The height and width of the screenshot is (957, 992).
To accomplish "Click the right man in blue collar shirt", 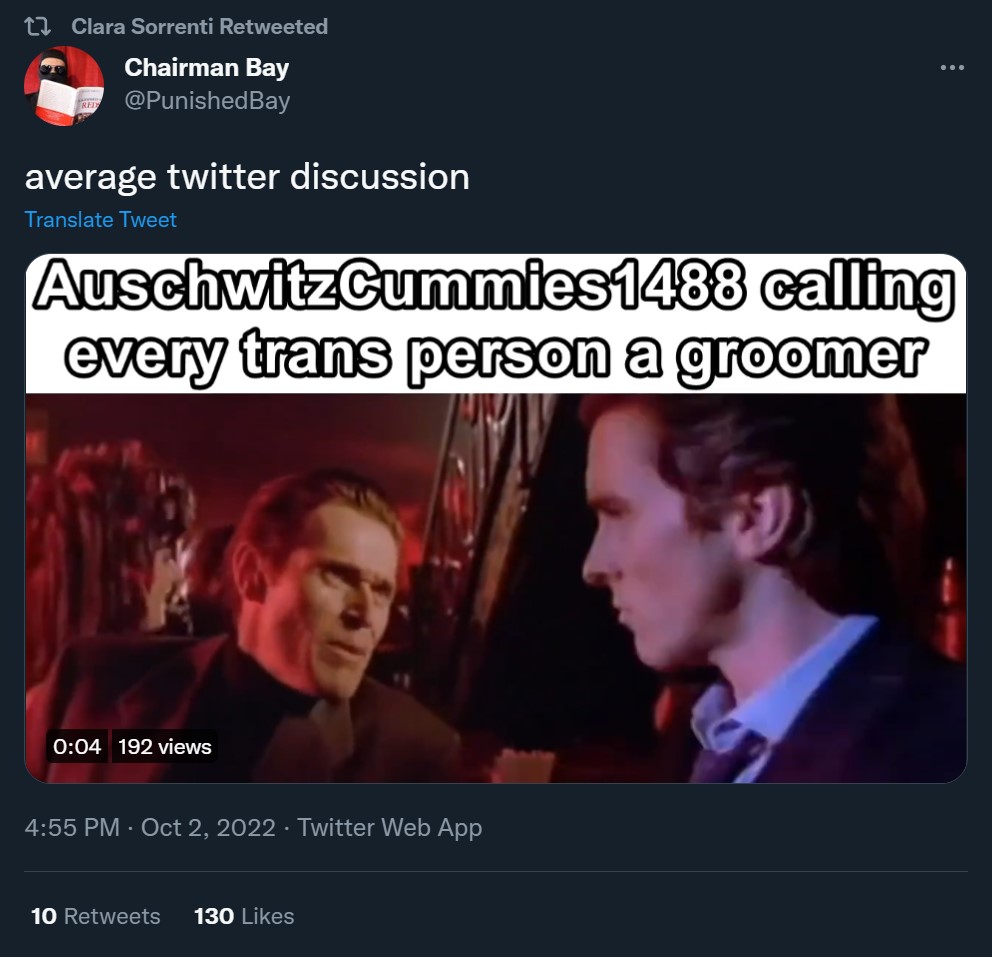I will pyautogui.click(x=759, y=588).
